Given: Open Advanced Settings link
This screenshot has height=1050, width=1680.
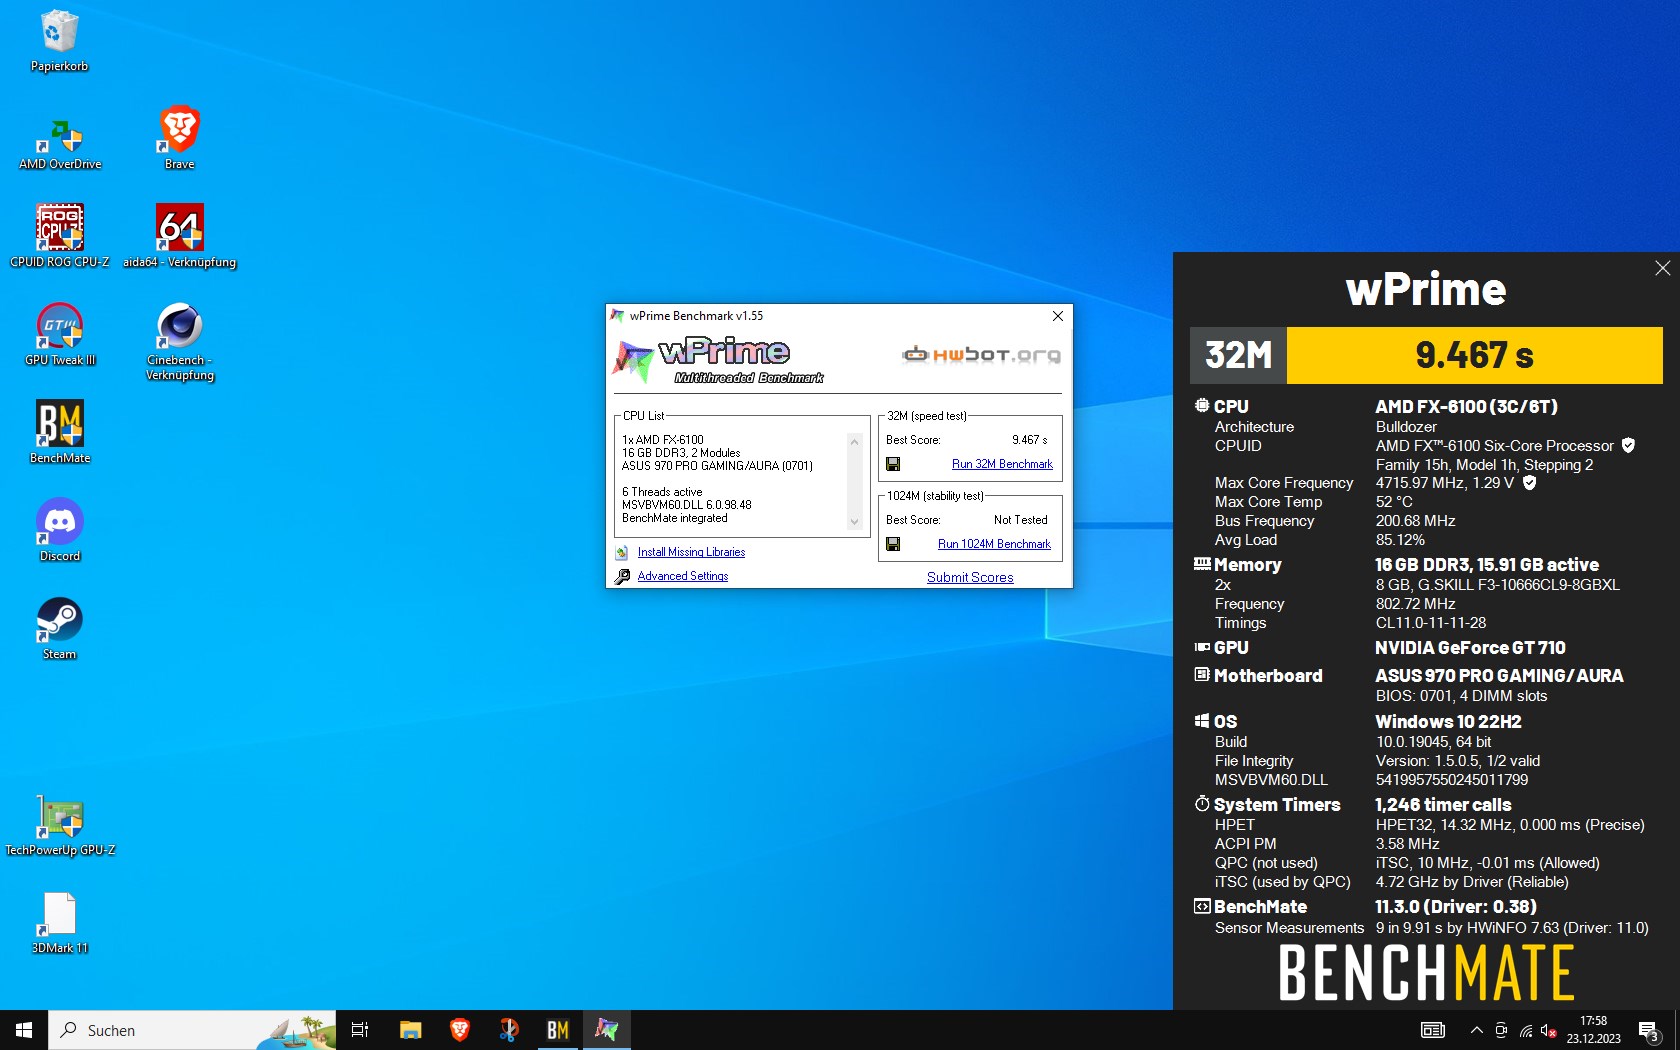Looking at the screenshot, I should tap(683, 576).
